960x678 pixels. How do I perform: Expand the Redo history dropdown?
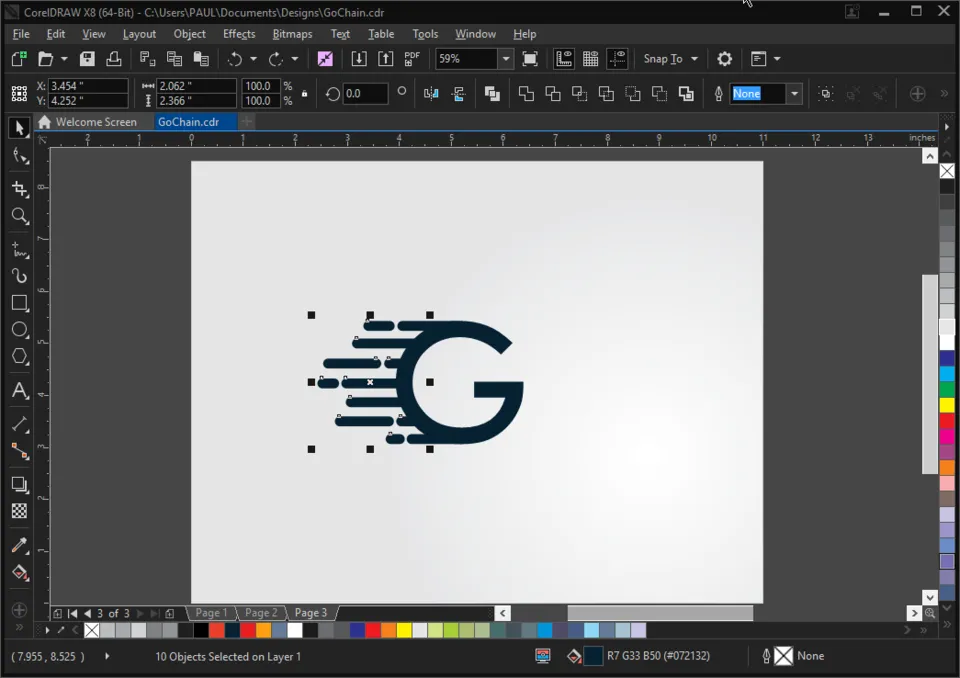pyautogui.click(x=294, y=59)
